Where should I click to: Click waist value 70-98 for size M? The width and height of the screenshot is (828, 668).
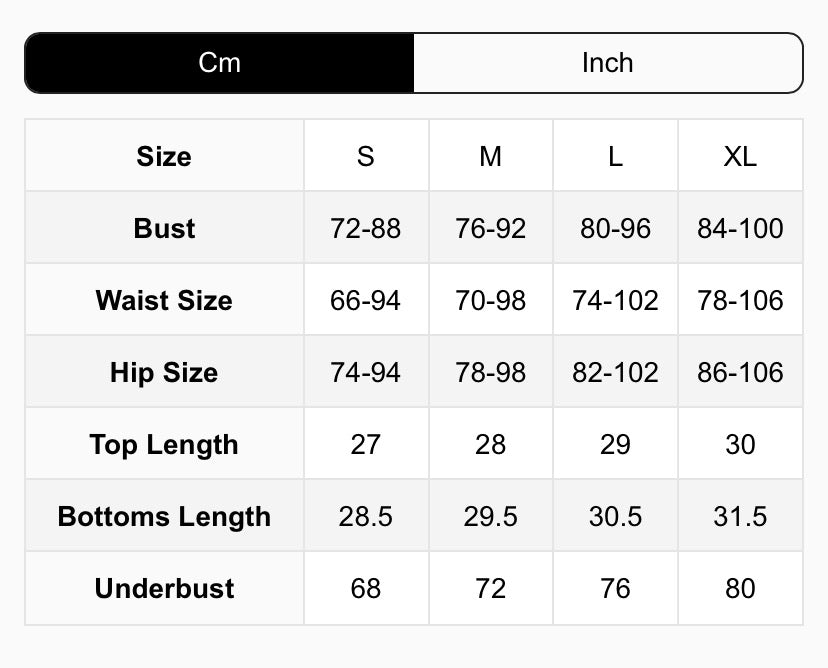(490, 300)
